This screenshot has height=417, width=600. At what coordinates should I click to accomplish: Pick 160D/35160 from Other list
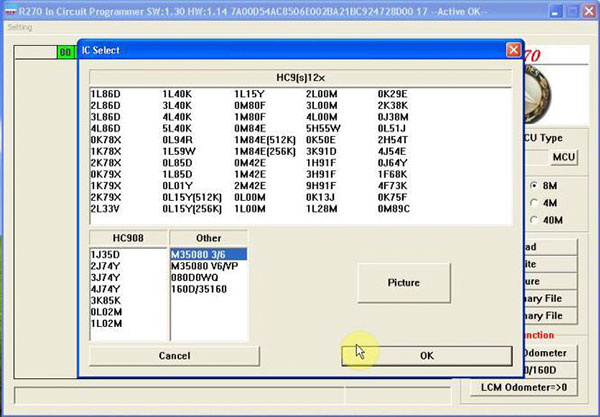[199, 289]
